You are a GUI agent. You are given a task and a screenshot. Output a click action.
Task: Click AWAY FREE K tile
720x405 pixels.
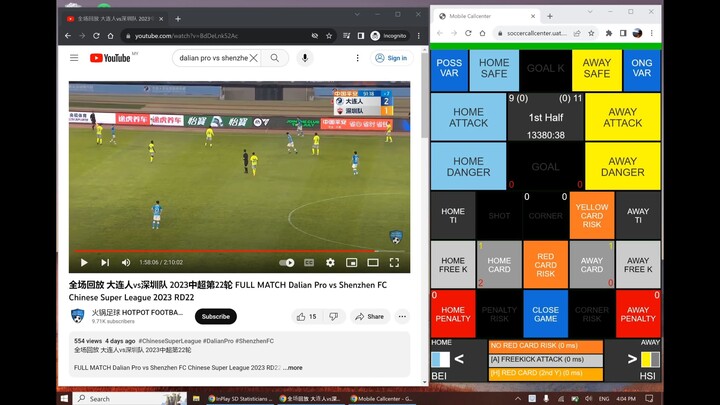pyautogui.click(x=638, y=264)
